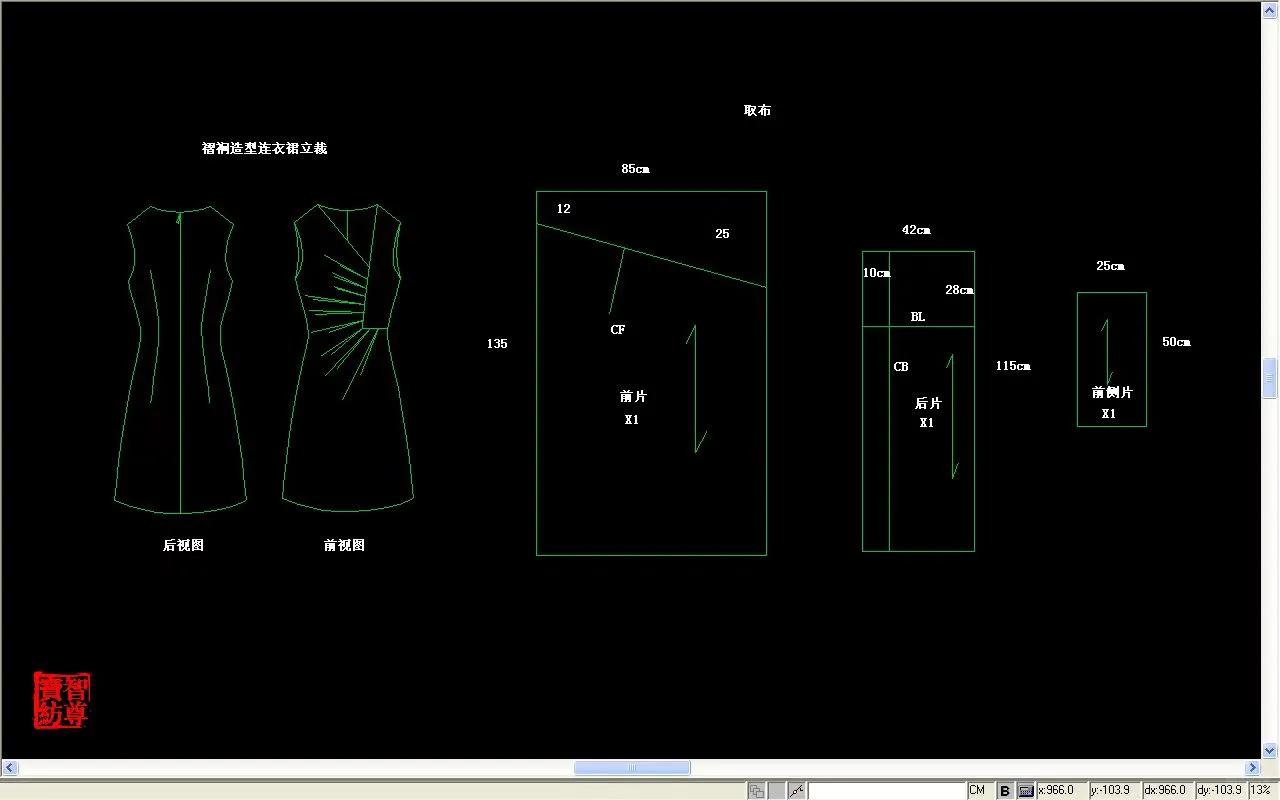1280x800 pixels.
Task: Click the 115cm height label
Action: (x=1013, y=366)
